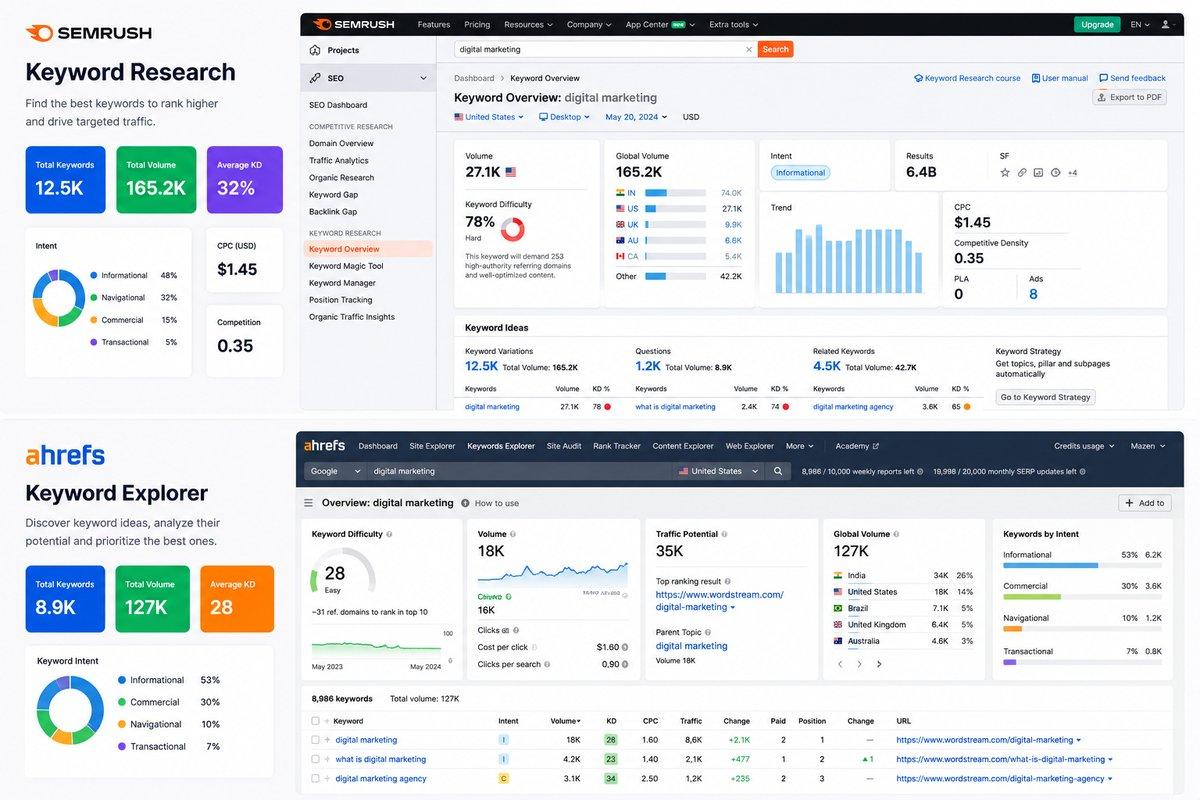Go to next page in Global Volume card
This screenshot has height=800, width=1200.
pos(879,664)
